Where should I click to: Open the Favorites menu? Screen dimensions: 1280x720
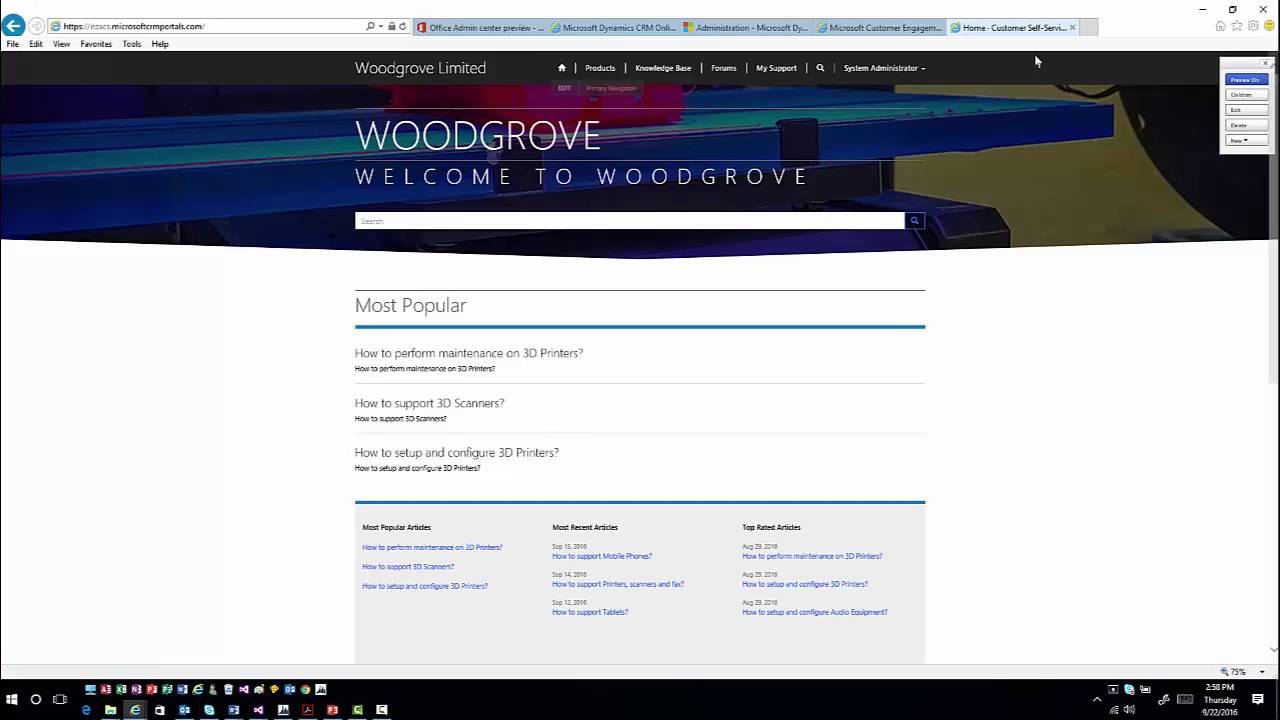point(96,44)
